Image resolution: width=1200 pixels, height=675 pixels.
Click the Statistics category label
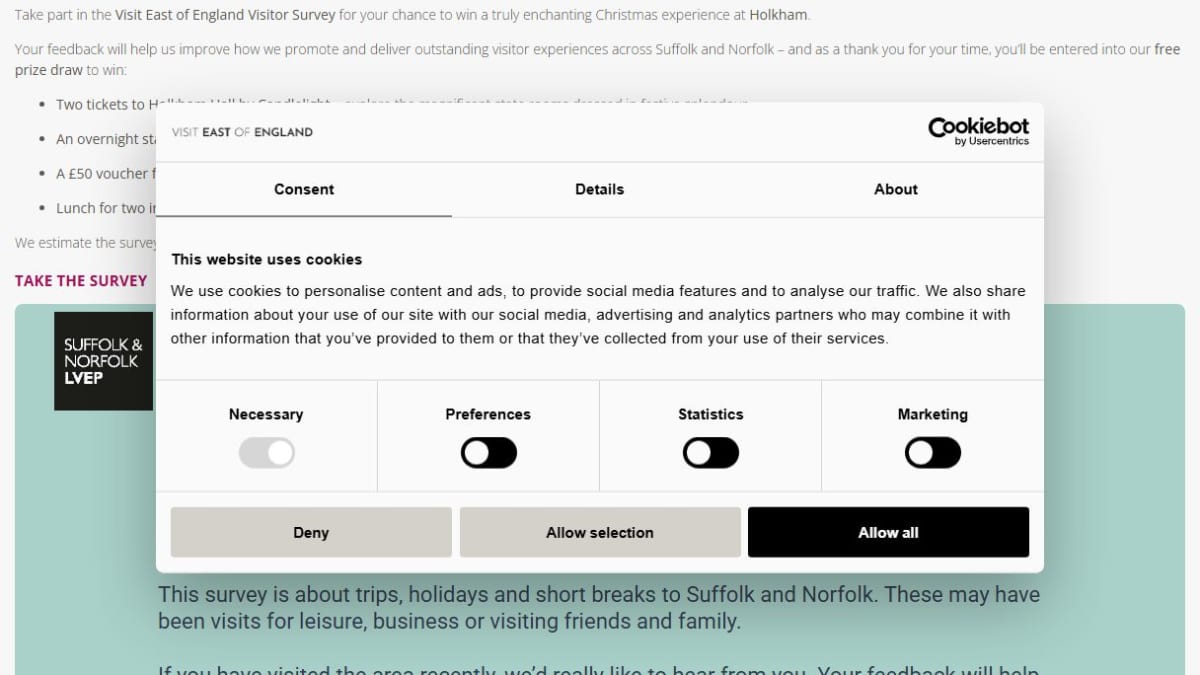click(x=711, y=414)
